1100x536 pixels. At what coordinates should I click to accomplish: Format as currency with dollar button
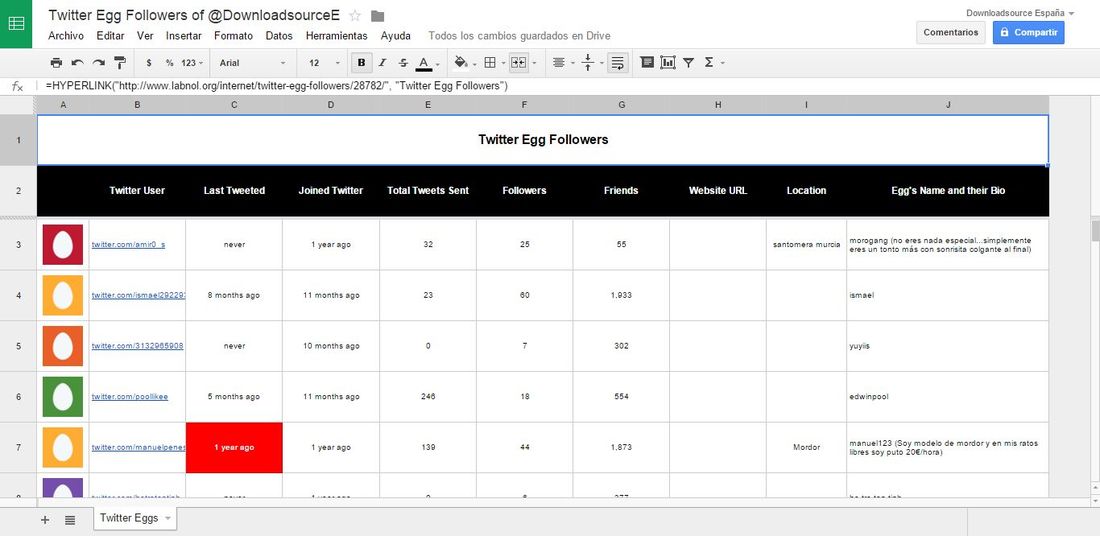[149, 63]
